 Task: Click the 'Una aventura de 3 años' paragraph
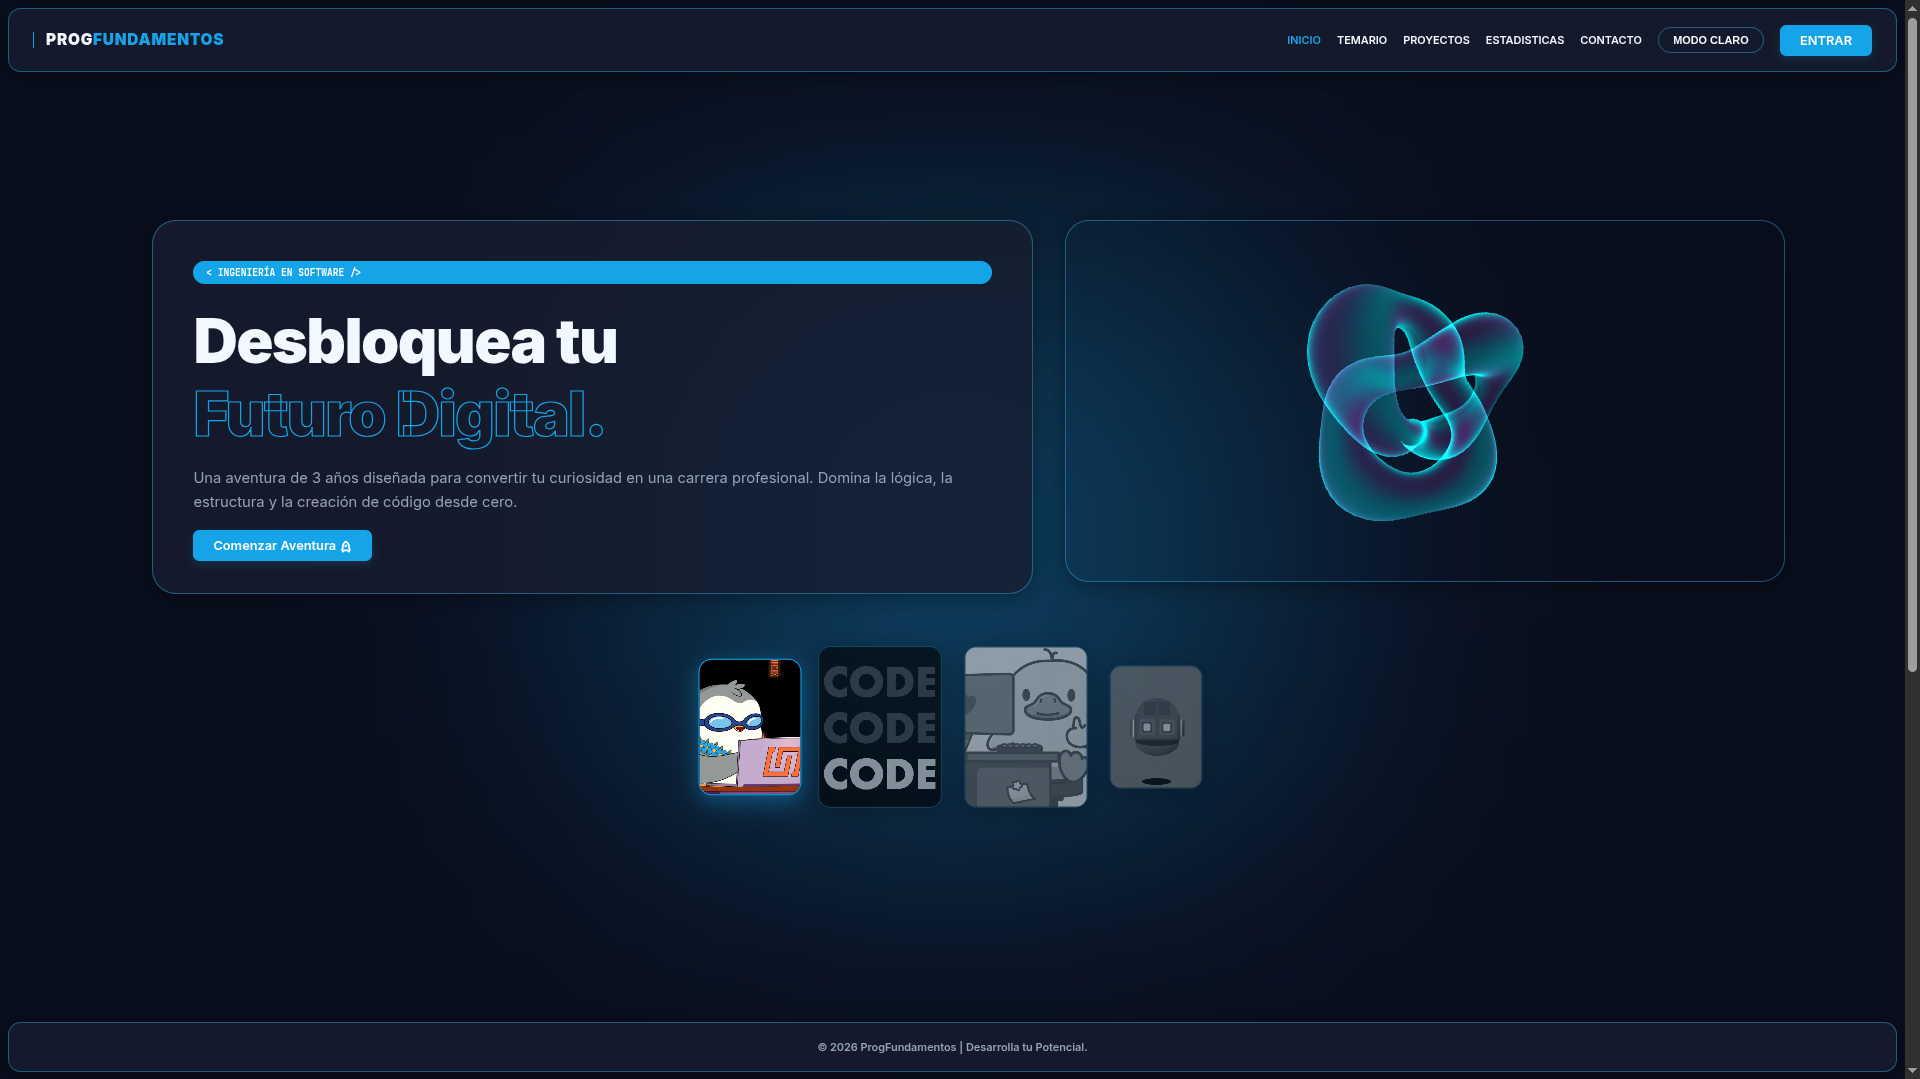click(573, 490)
